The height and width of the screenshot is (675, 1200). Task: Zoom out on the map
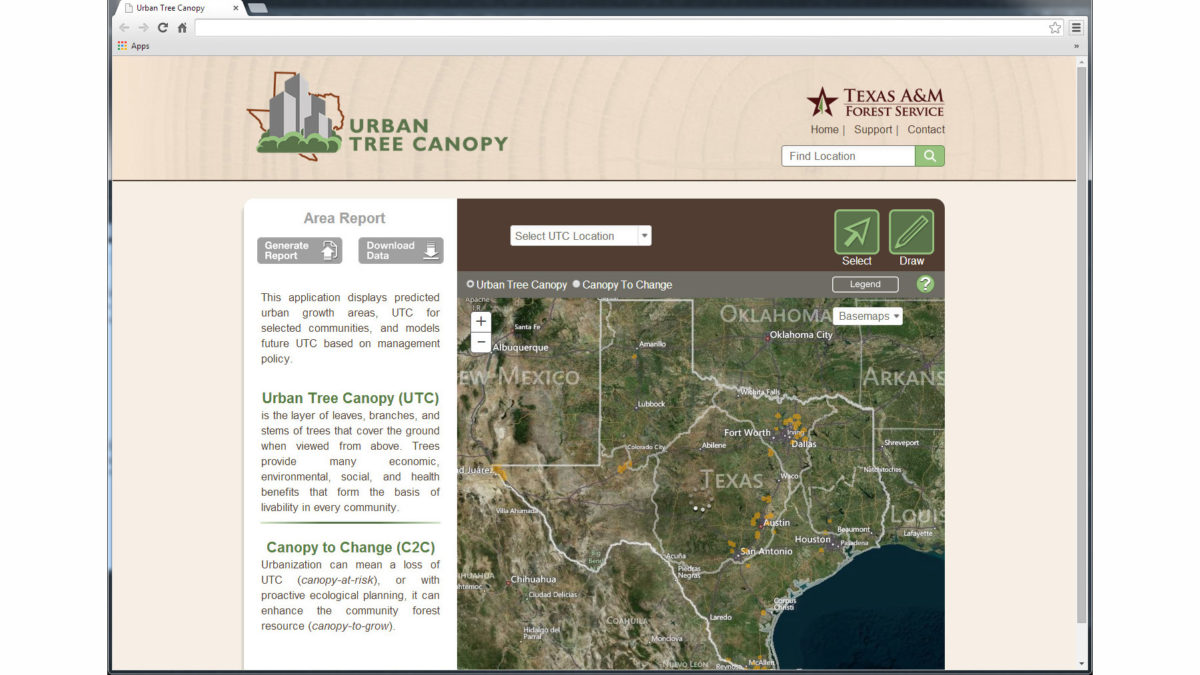pyautogui.click(x=481, y=342)
